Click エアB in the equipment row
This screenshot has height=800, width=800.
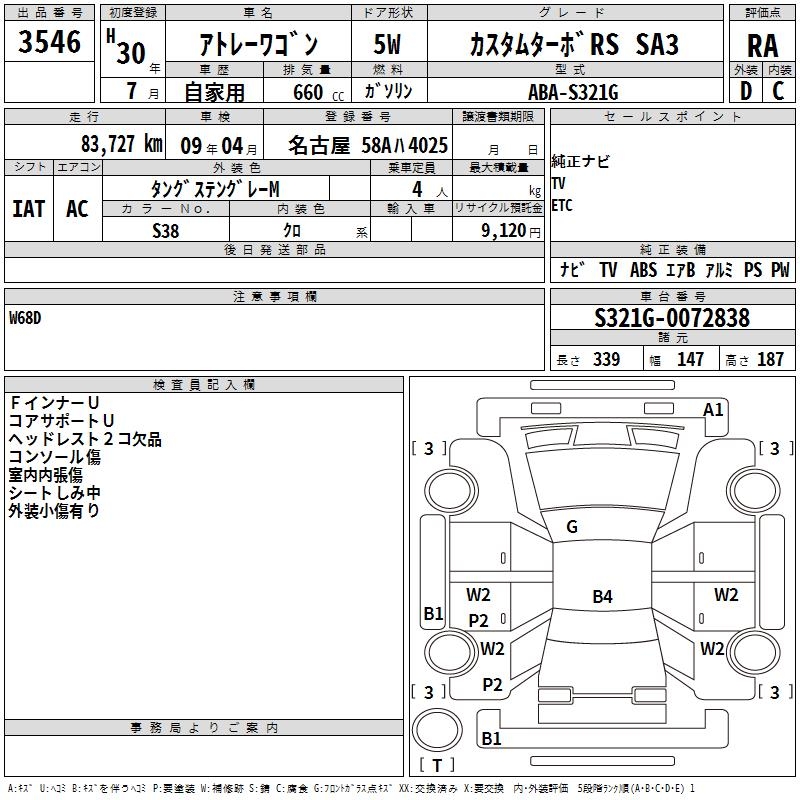pos(681,270)
